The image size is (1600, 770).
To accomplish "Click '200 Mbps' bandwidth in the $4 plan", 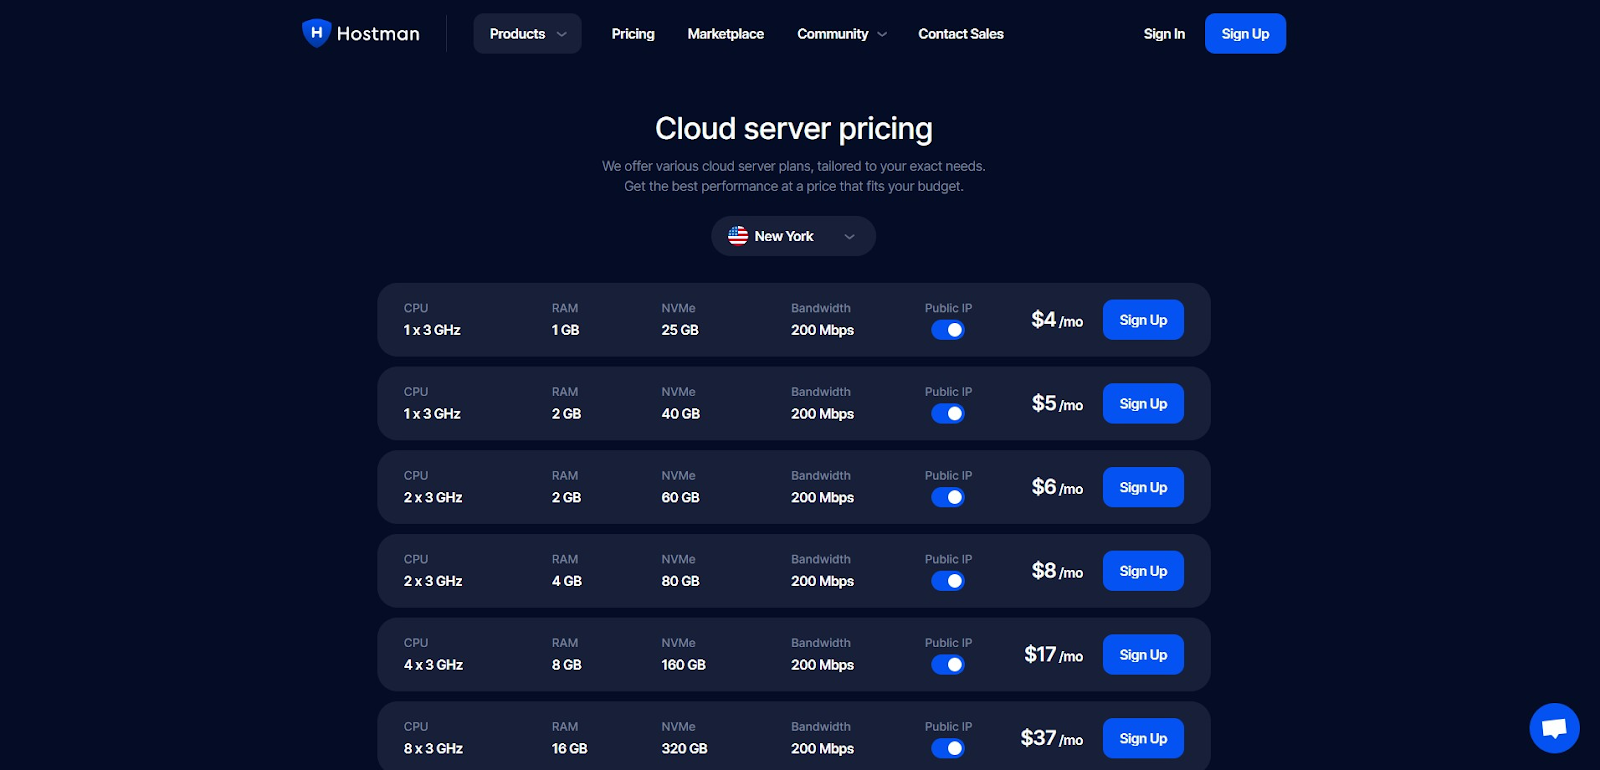I will point(822,330).
